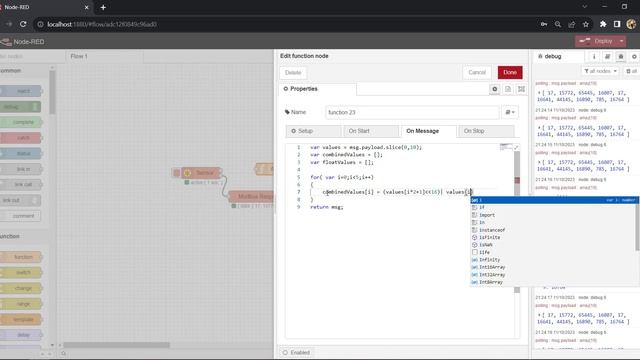Open node properties settings gear icon

(x=495, y=89)
